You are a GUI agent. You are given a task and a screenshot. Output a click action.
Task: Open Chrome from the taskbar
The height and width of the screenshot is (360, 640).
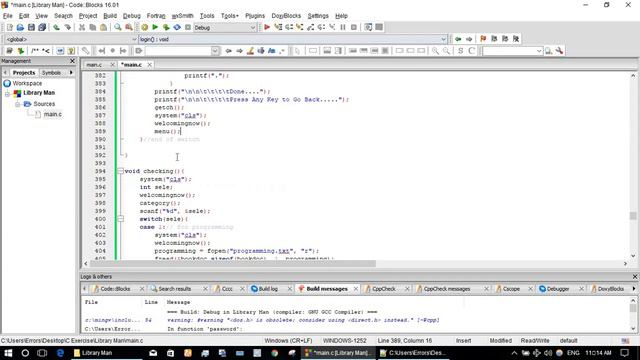(275, 353)
